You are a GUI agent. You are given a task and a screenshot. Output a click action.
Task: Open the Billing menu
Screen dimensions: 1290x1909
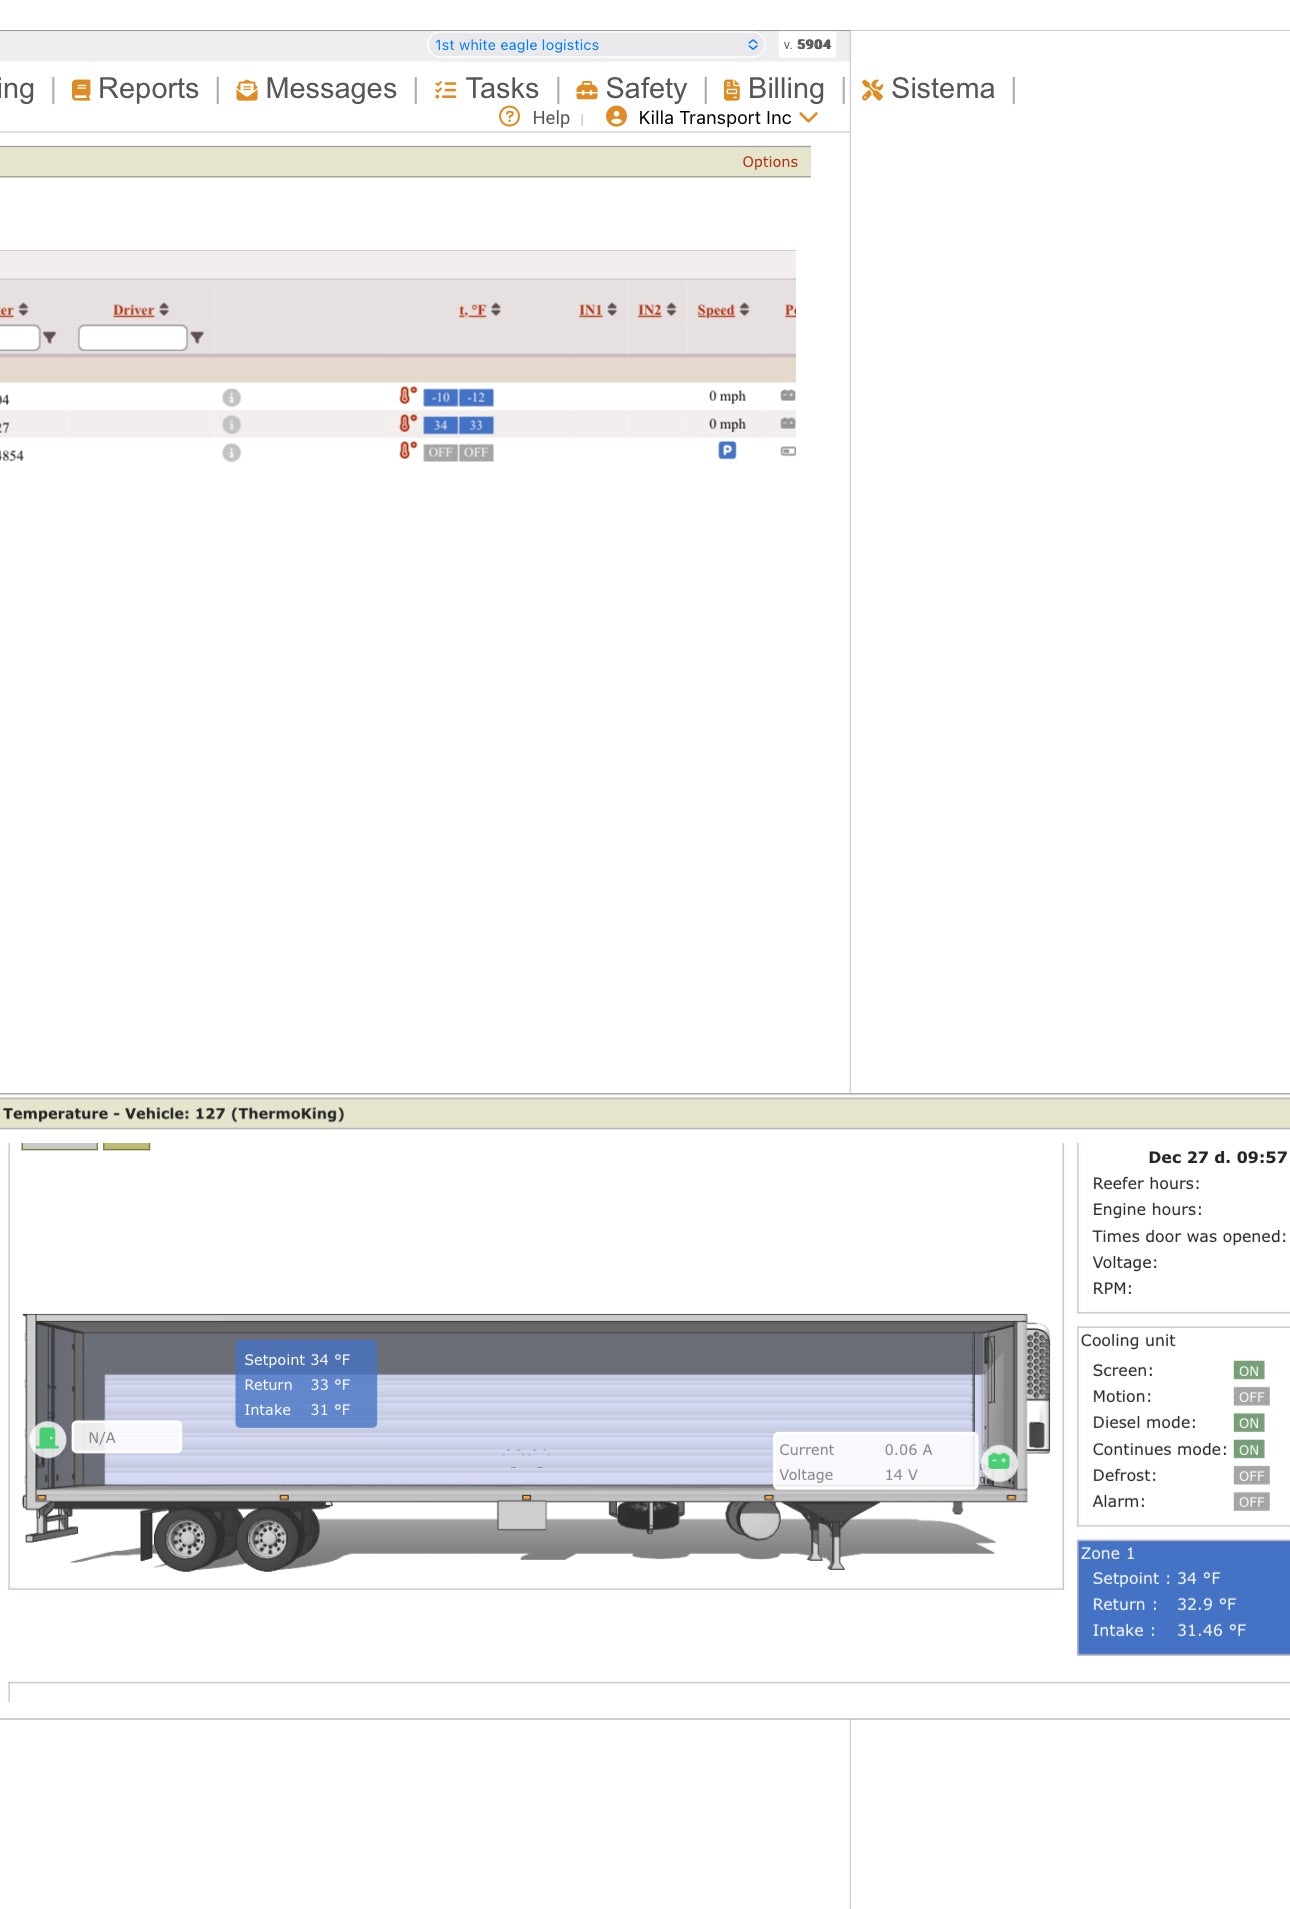773,89
